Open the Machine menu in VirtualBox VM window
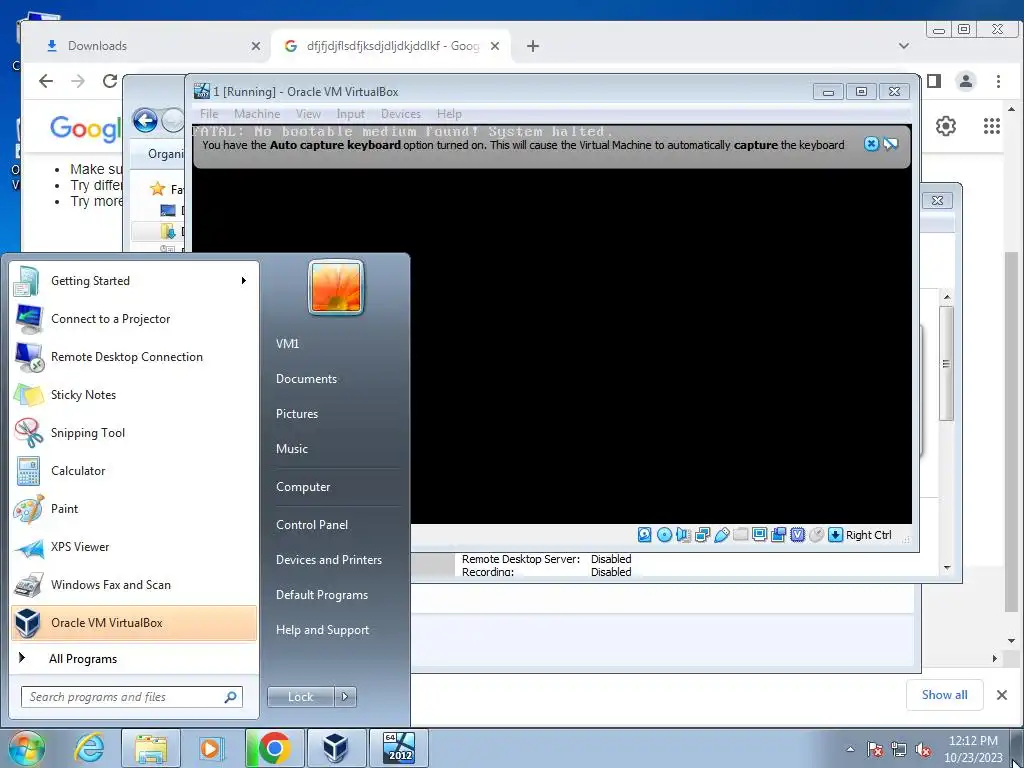The image size is (1024, 768). coord(257,114)
